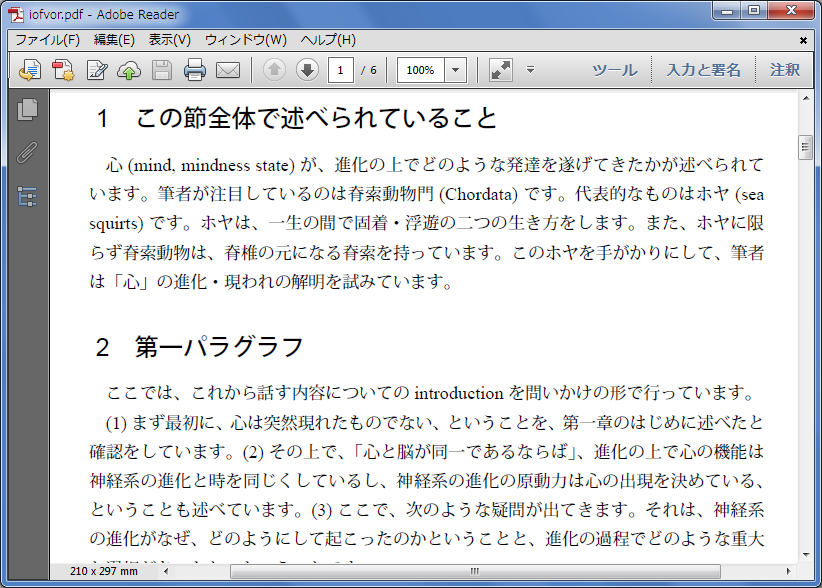Open the ヘルプ(H) menu
Viewport: 822px width, 588px height.
(328, 40)
